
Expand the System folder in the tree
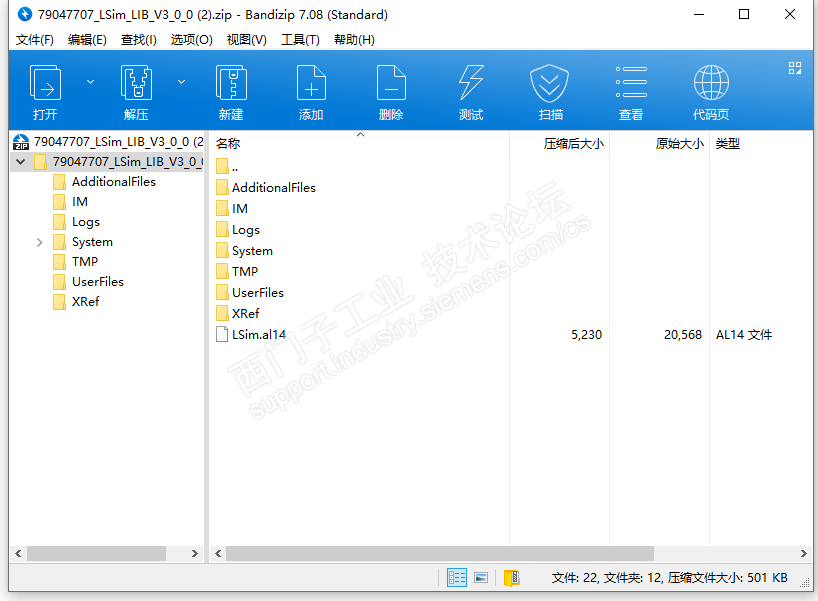(40, 242)
